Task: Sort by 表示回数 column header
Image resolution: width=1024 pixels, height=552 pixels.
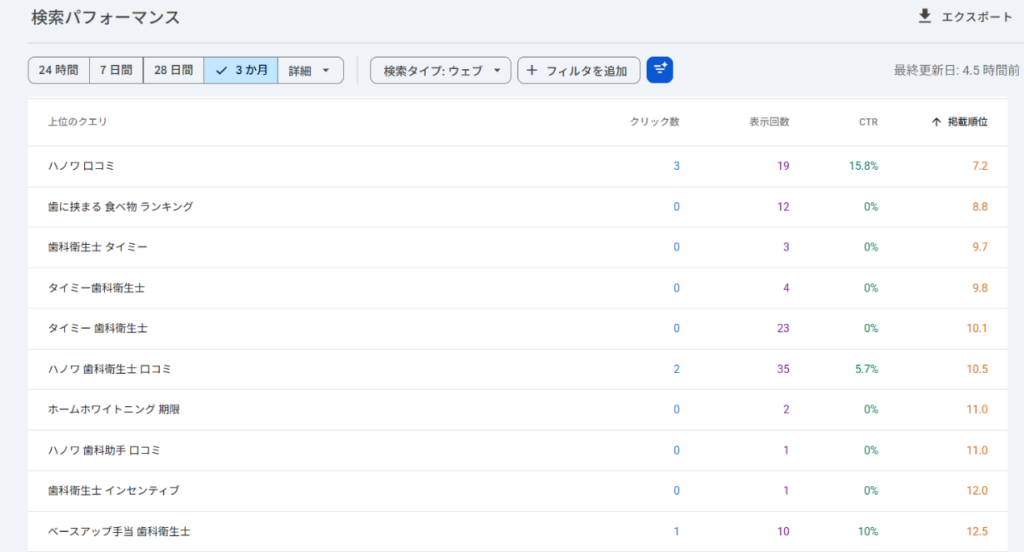Action: (x=769, y=122)
